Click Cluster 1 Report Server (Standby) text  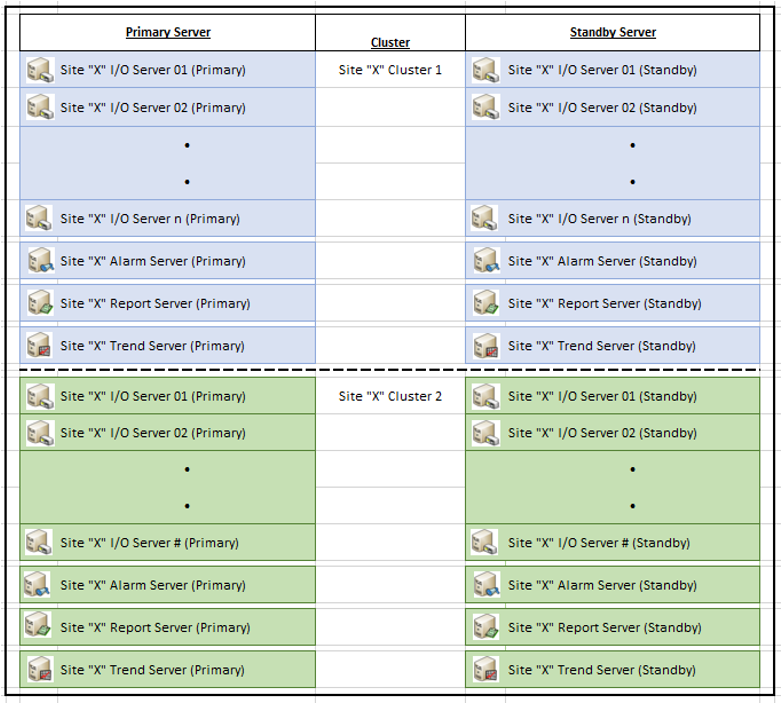[604, 303]
